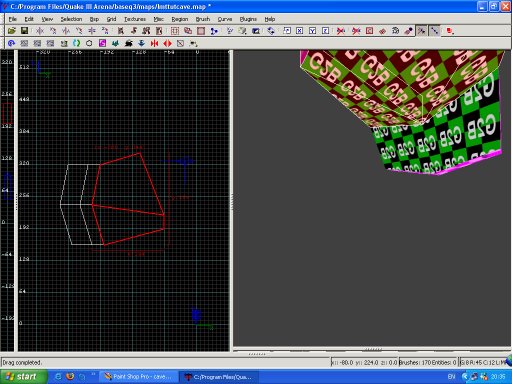Open the Textures menu

coord(135,19)
